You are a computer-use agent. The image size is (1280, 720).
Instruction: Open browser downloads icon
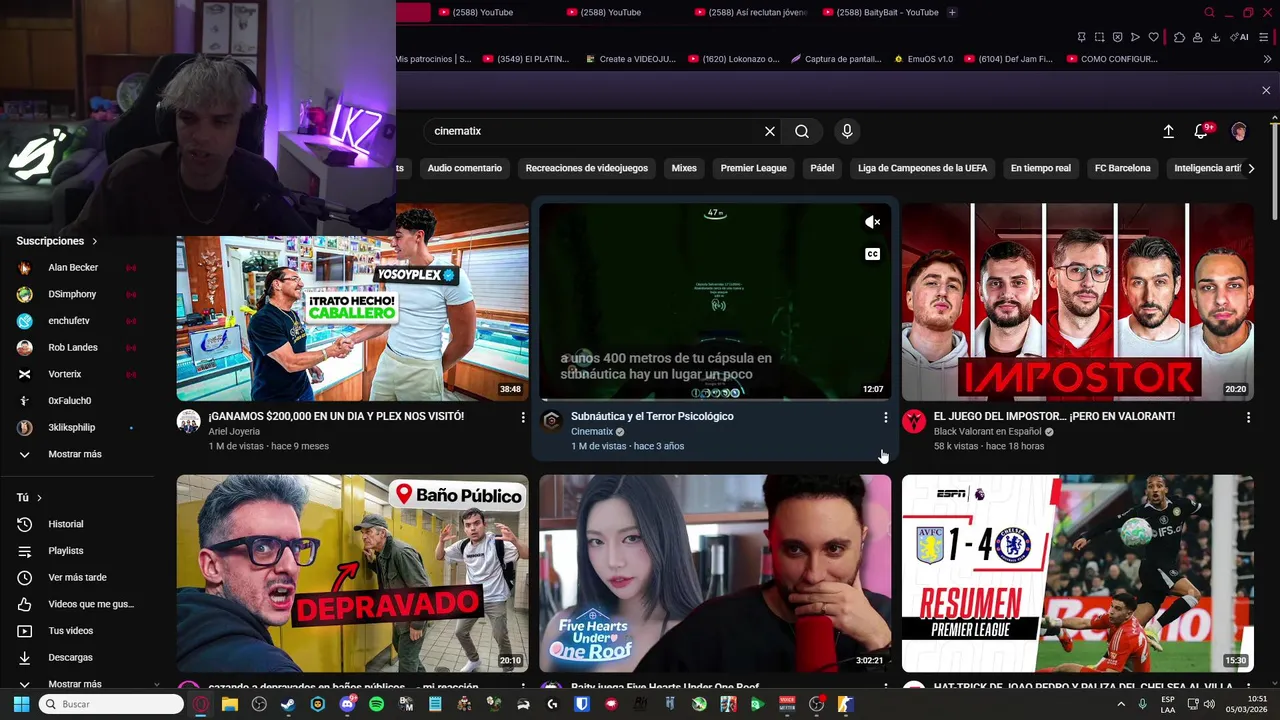(x=1215, y=37)
